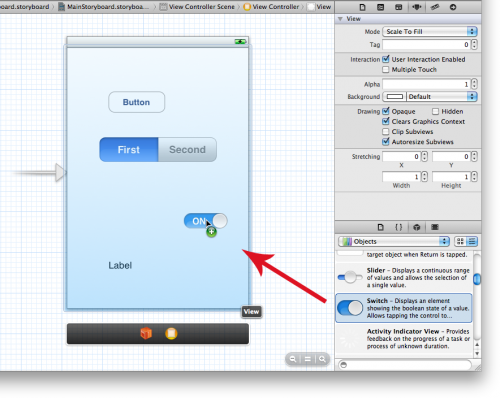Viewport: 500px width, 398px height.
Task: Click the Background color well
Action: (x=395, y=97)
